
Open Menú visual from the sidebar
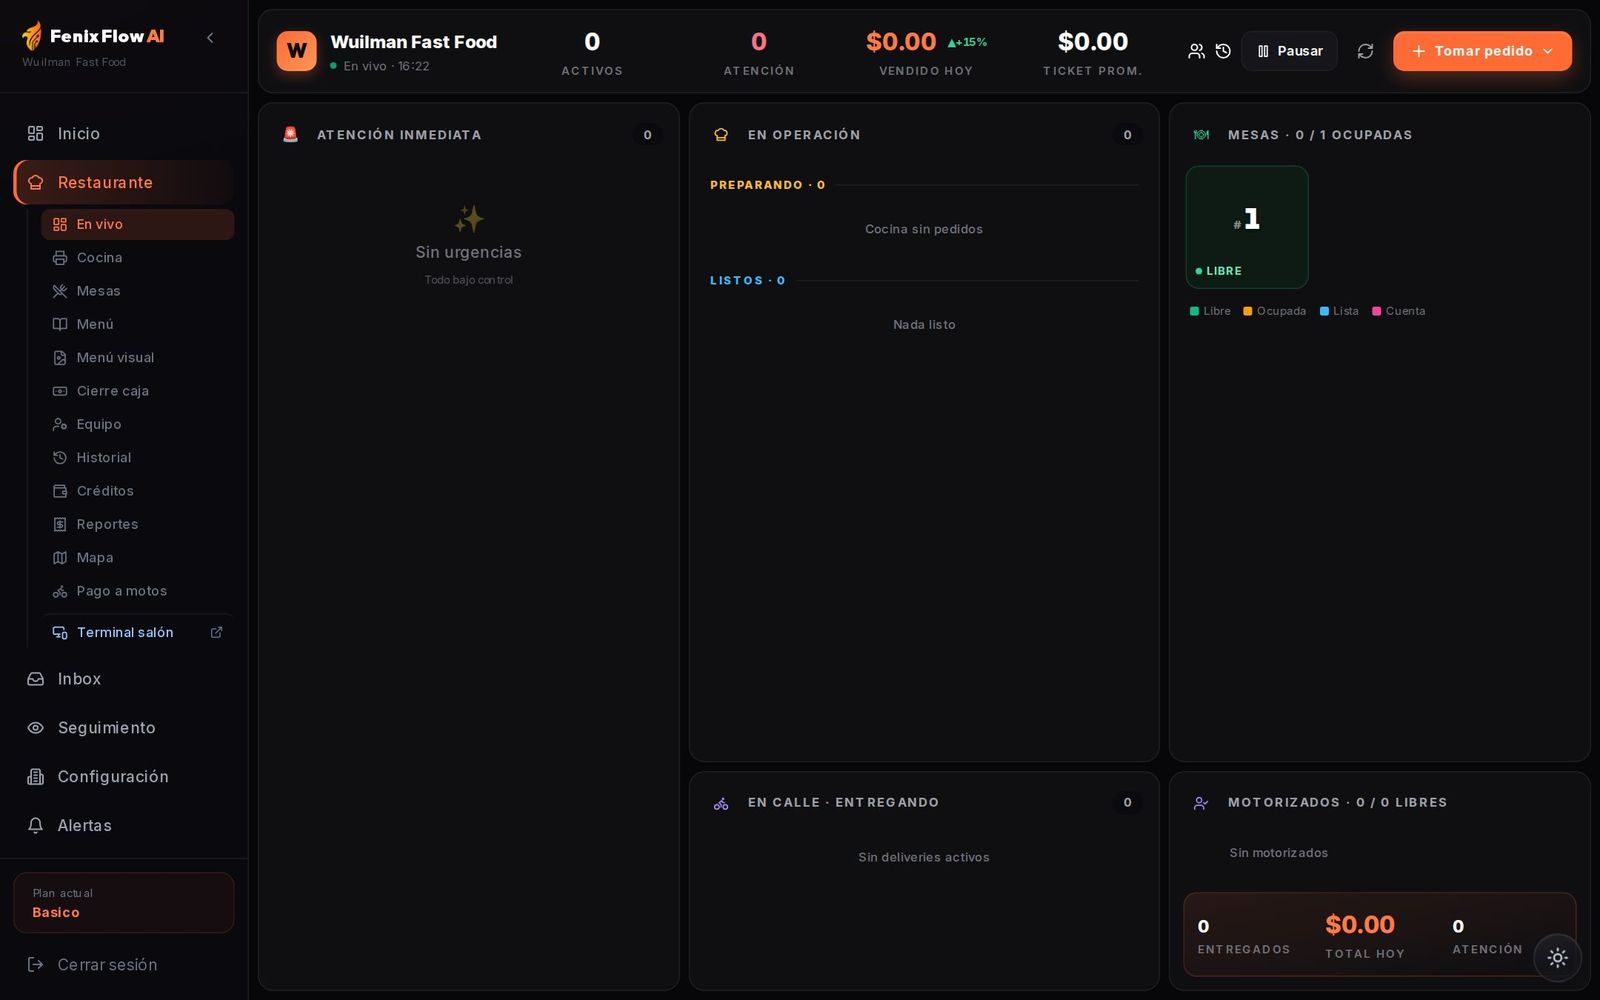[x=138, y=358]
